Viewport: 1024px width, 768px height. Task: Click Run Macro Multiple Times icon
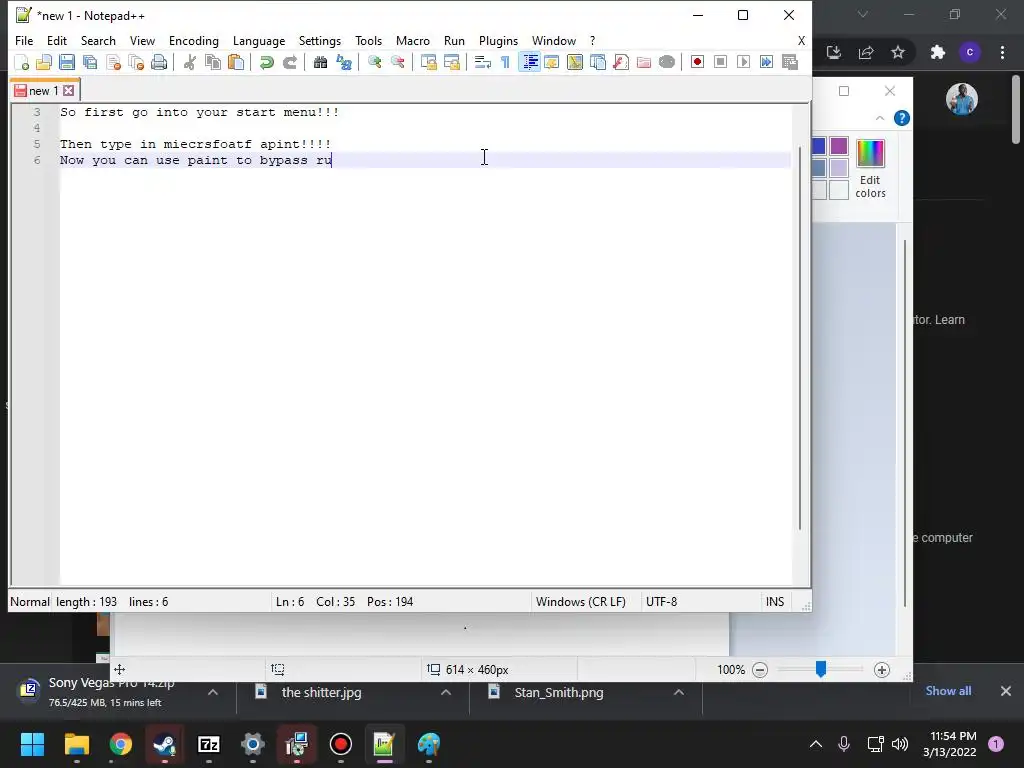point(767,62)
